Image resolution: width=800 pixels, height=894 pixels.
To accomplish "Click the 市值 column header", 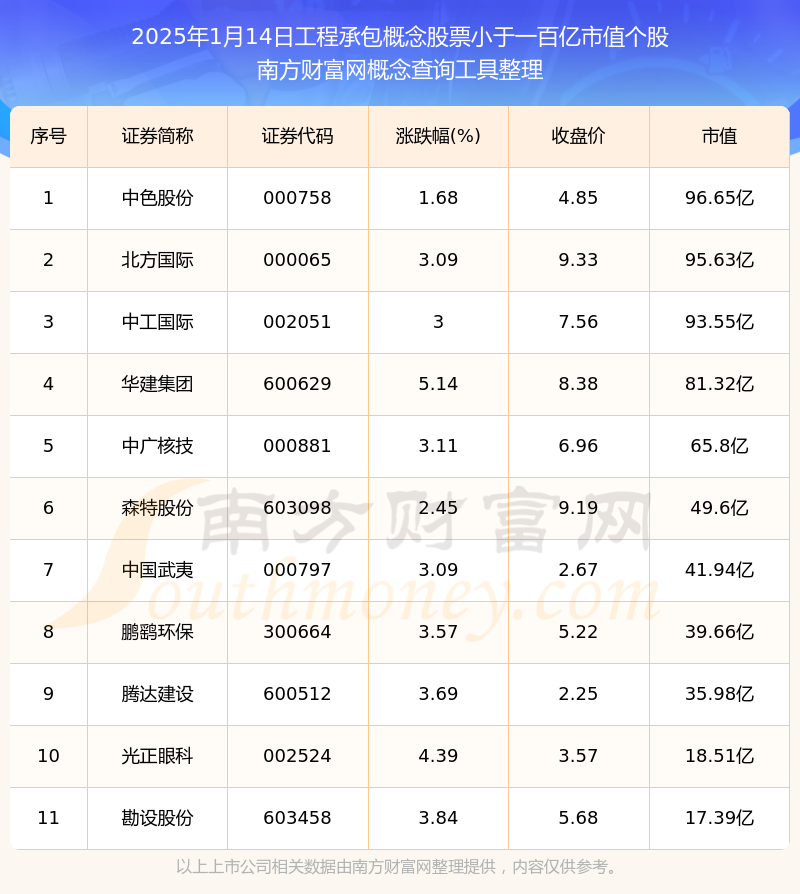I will click(x=720, y=136).
